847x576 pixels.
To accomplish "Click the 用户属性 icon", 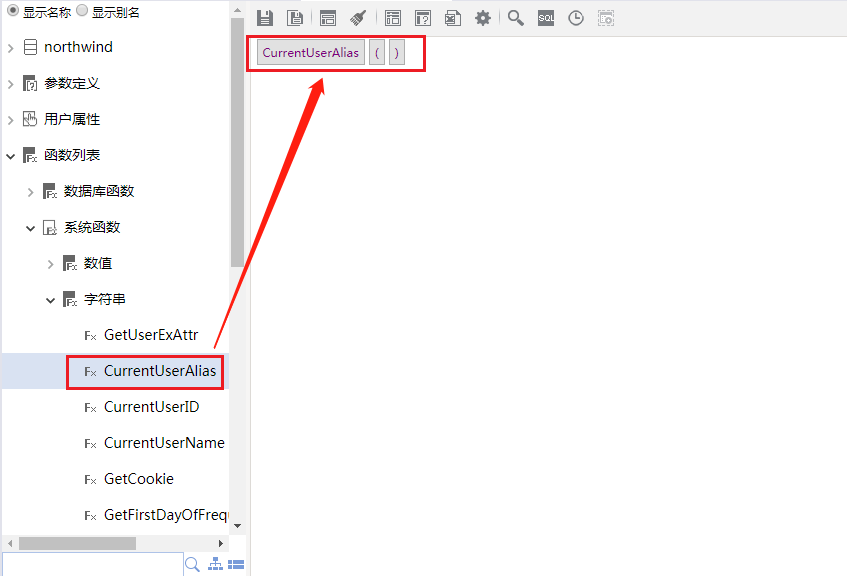I will 30,119.
